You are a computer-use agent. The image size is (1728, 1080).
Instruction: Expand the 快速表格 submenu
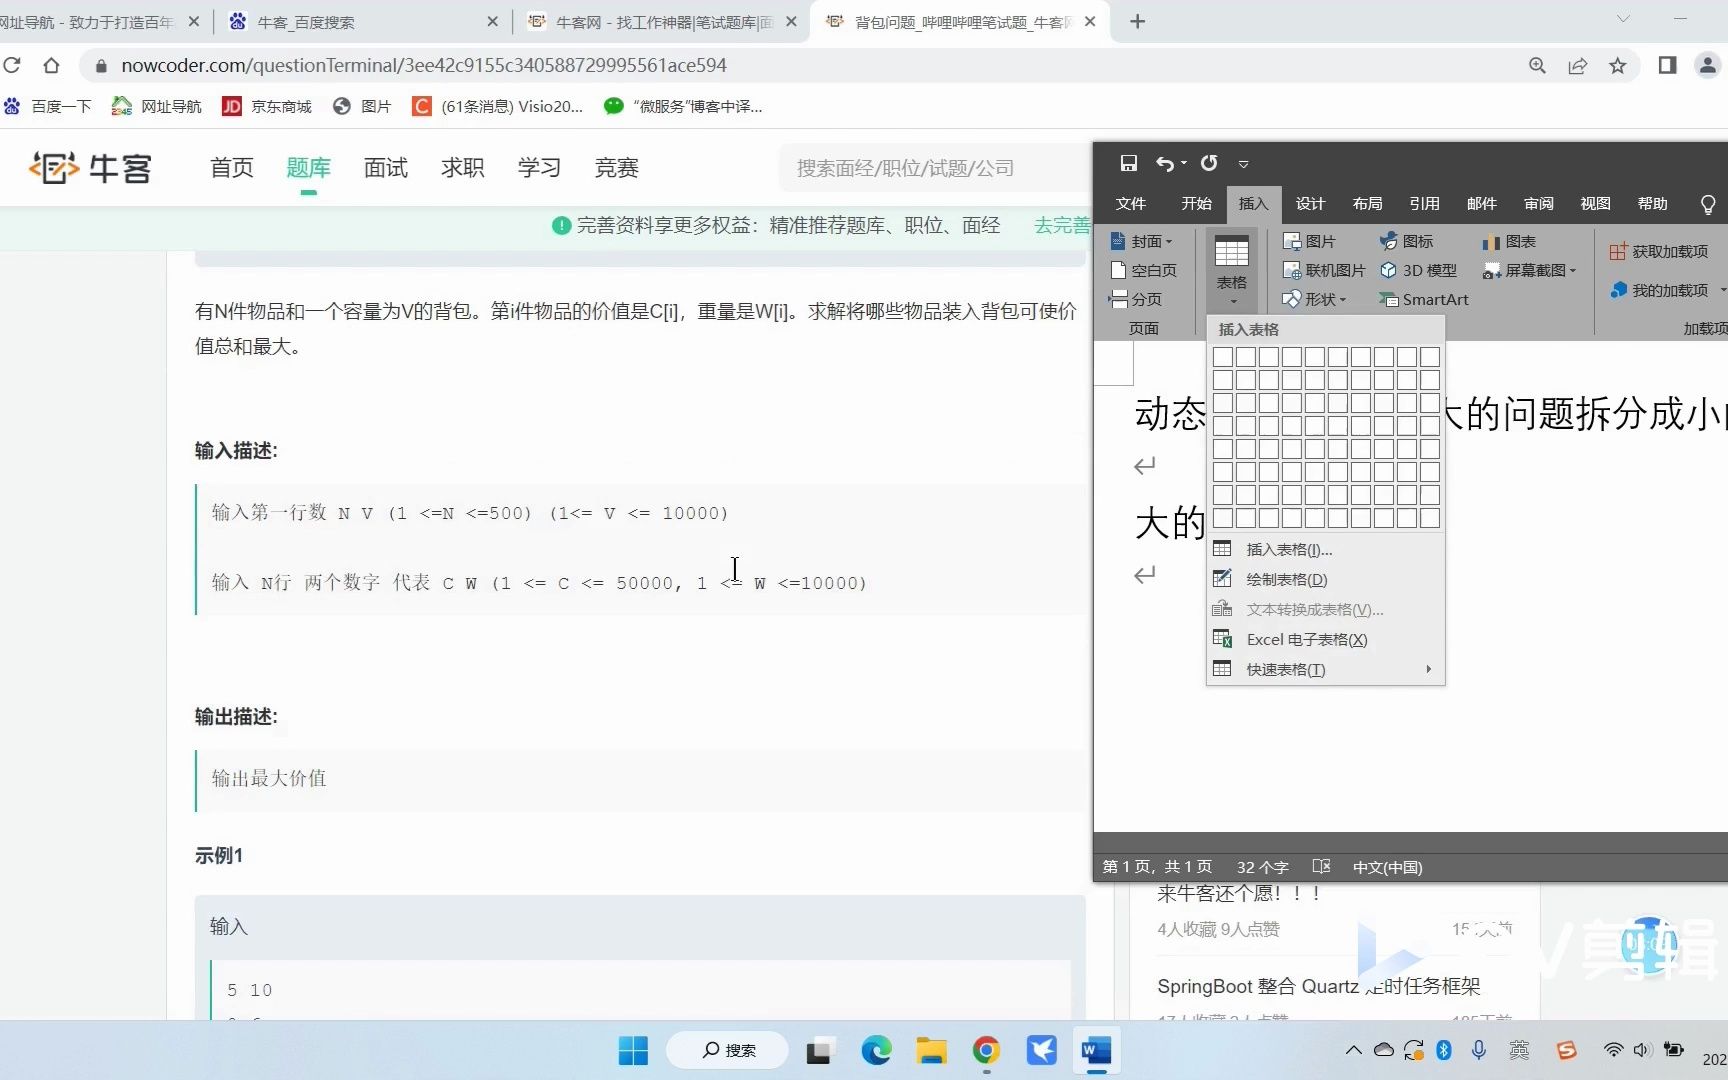tap(1285, 669)
